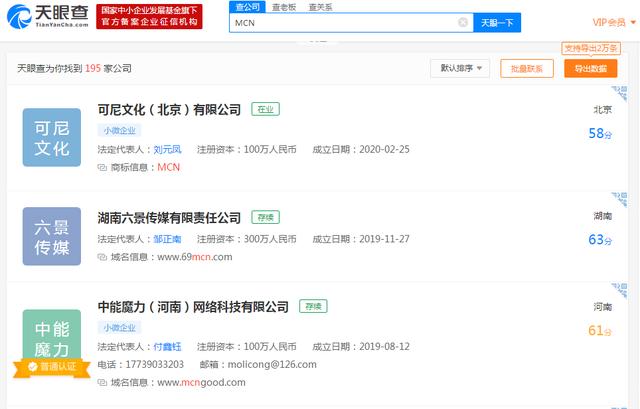The height and width of the screenshot is (409, 640).
Task: Switch to the 查关系 search tab
Action: click(320, 7)
